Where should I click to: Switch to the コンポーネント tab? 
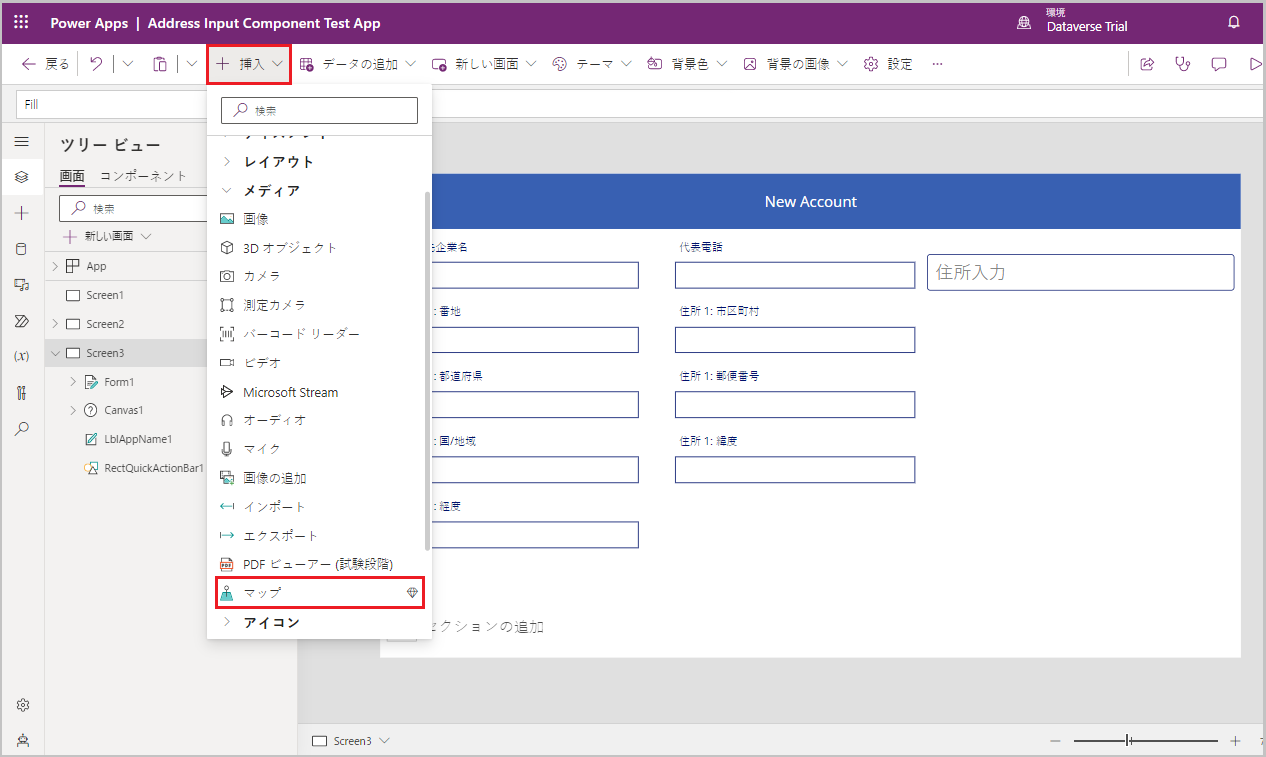tap(143, 176)
